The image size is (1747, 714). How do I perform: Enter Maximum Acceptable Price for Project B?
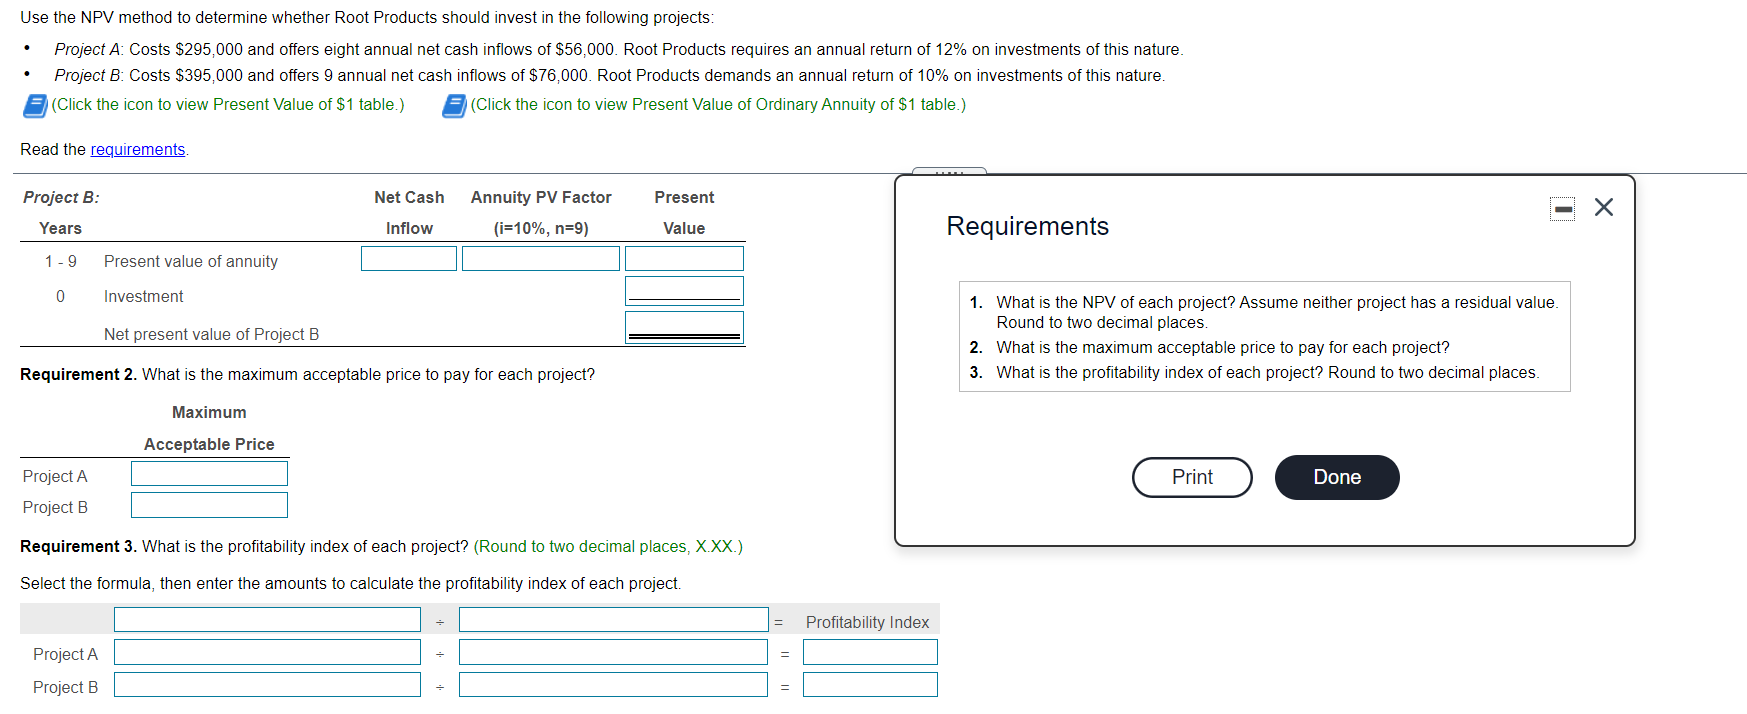(208, 504)
